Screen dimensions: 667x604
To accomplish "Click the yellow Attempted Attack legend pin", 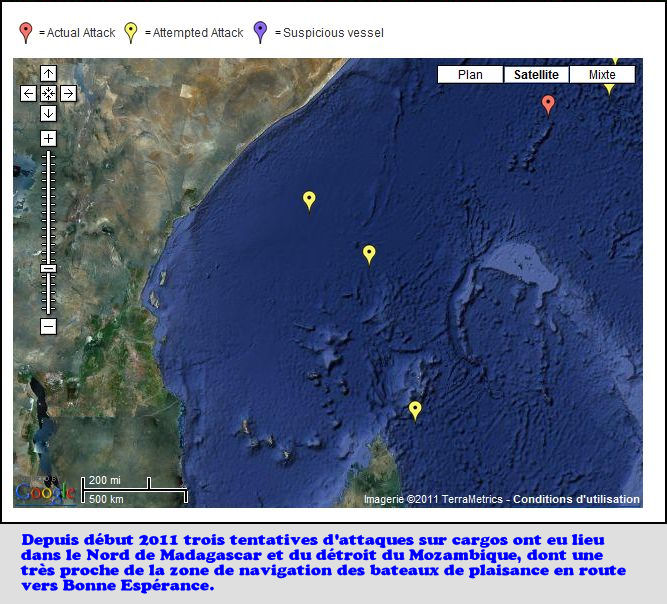I will (x=131, y=33).
